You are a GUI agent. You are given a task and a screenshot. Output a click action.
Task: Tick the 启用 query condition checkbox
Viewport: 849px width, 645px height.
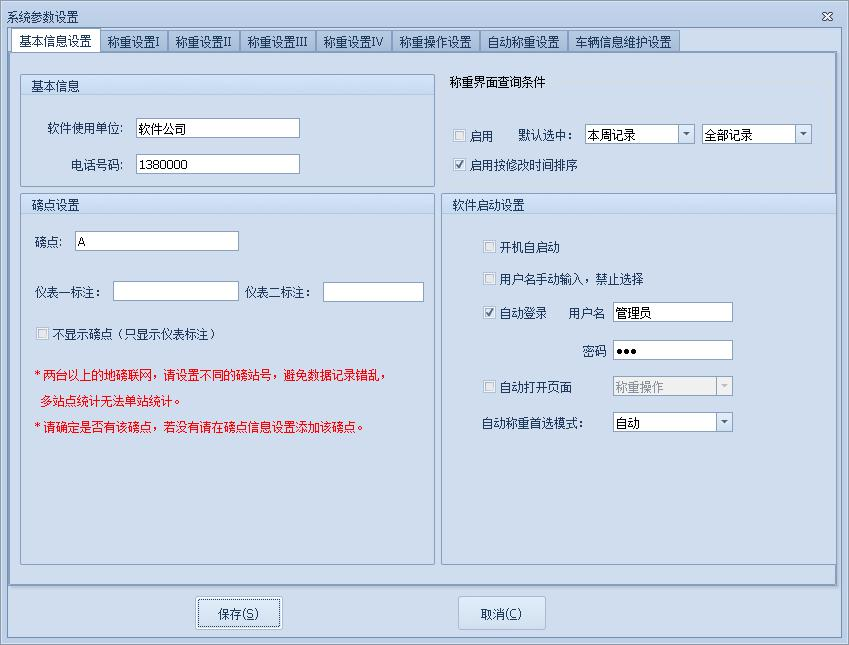tap(459, 135)
